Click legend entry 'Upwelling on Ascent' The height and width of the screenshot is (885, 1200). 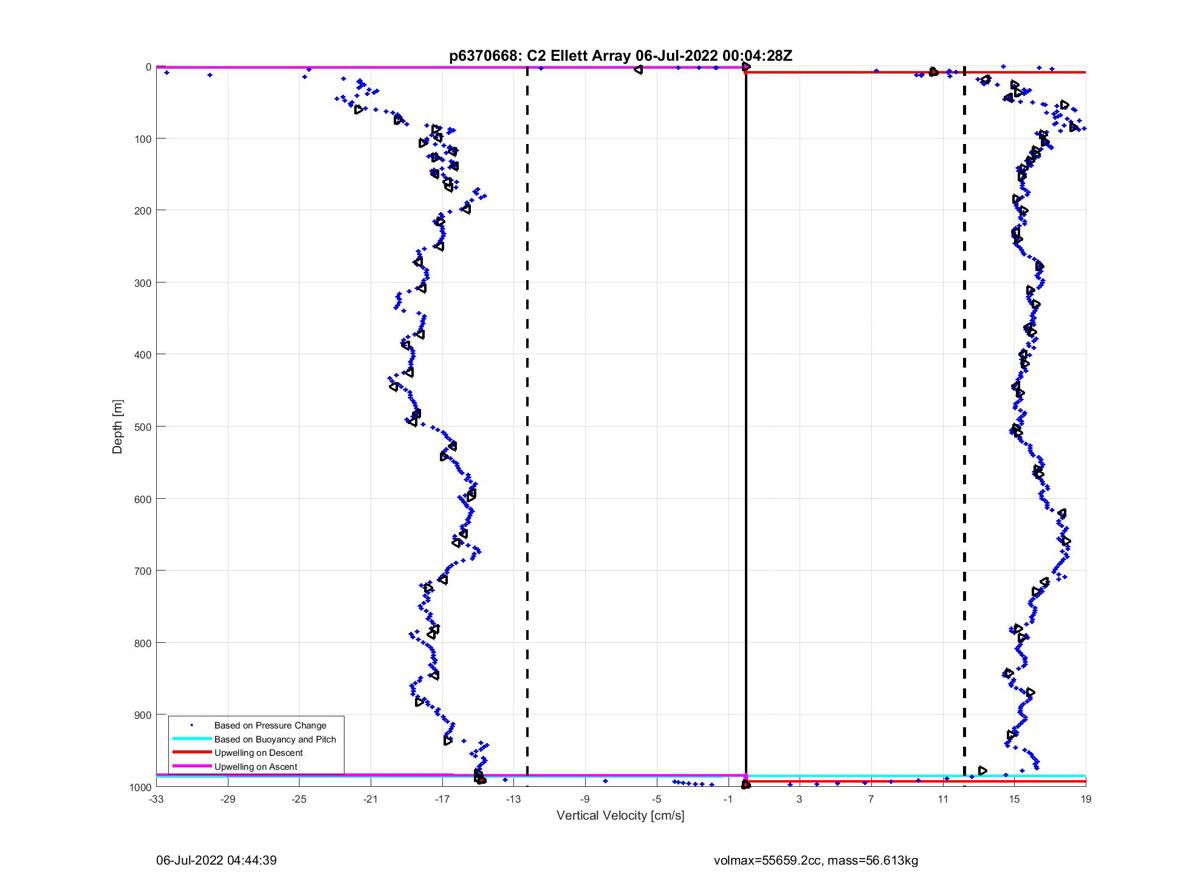click(256, 767)
